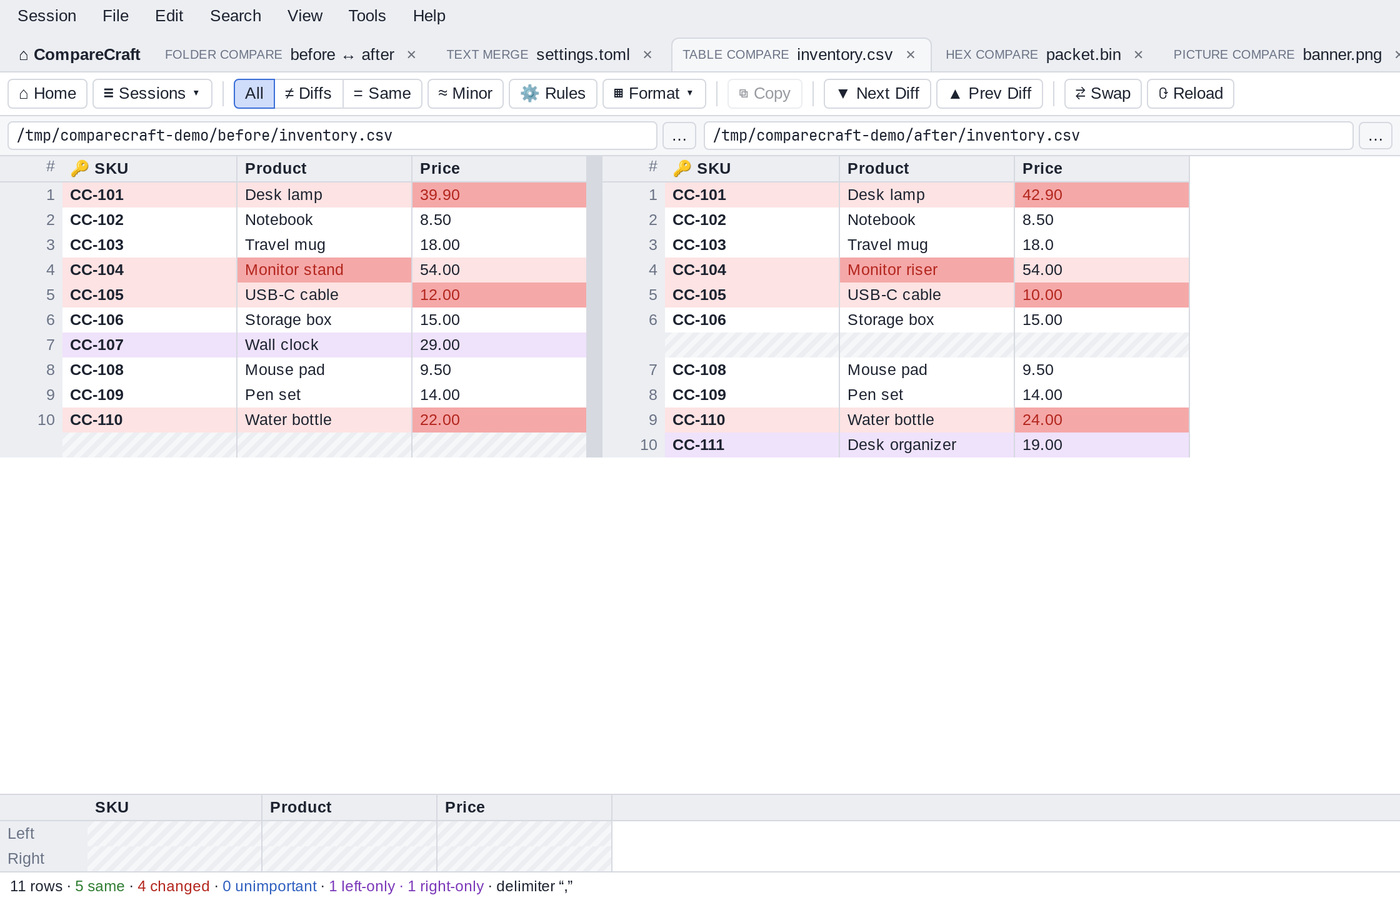Click the center pane divider bar
Viewport: 1400px width, 900px height.
coord(595,306)
